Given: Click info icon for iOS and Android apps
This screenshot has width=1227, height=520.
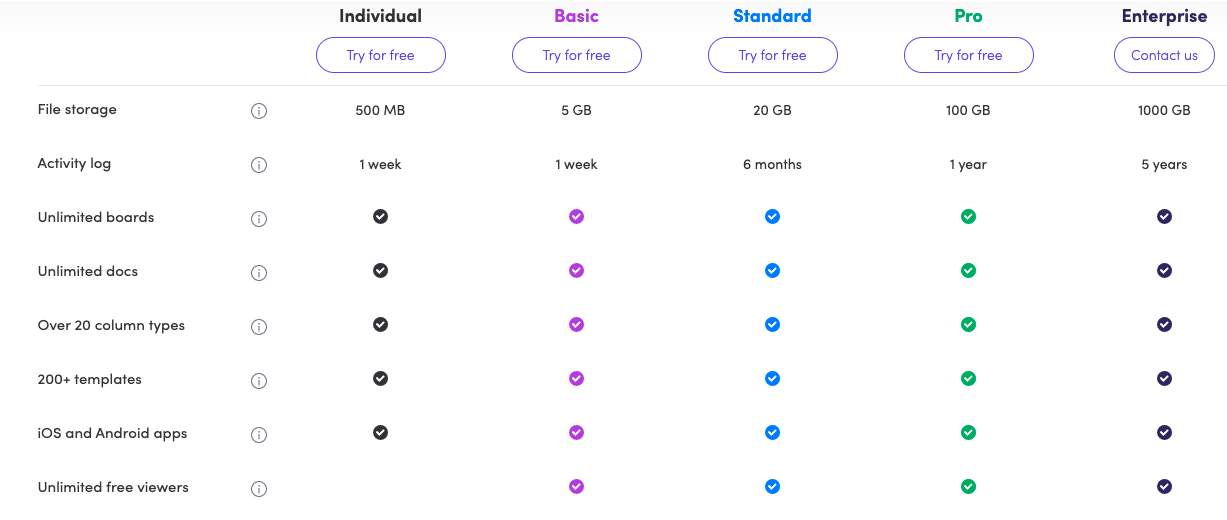Looking at the screenshot, I should pyautogui.click(x=259, y=435).
